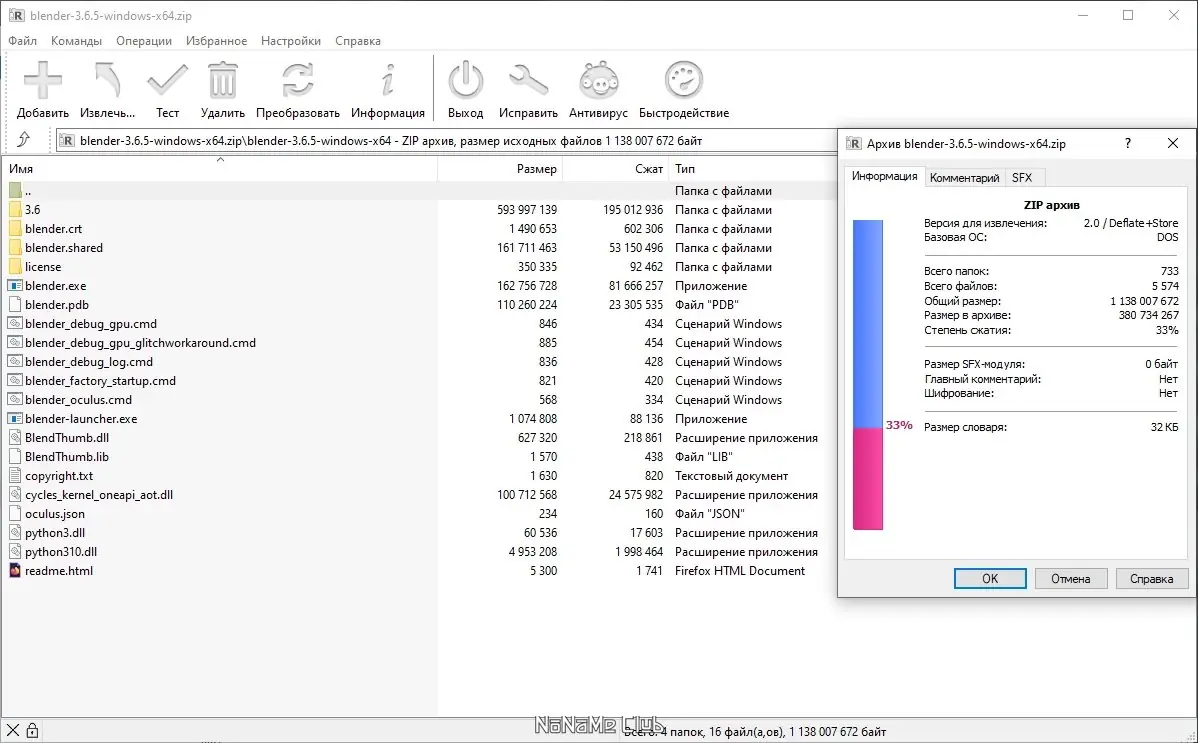Select the blender_debug_gpu.cmd script icon

pos(15,323)
